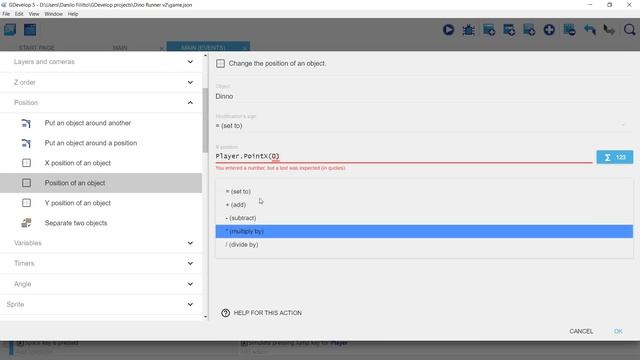Click the Cancel button
The width and height of the screenshot is (640, 360).
(581, 331)
